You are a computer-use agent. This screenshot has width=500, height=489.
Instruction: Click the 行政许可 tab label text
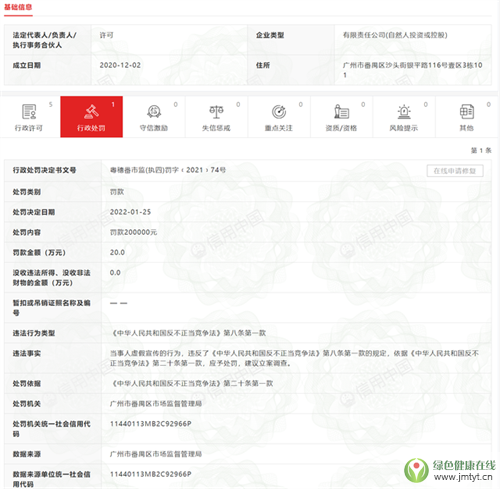click(x=29, y=128)
